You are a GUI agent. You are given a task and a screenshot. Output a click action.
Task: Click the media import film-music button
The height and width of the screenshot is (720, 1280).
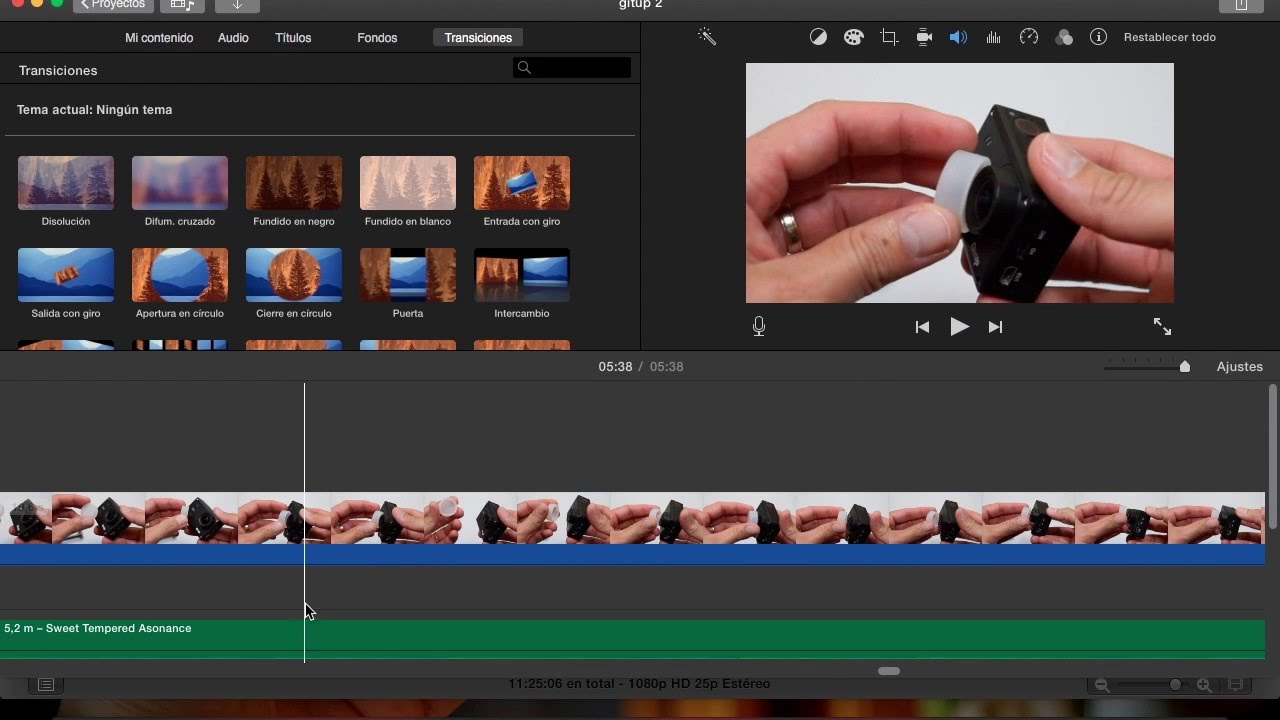[182, 5]
